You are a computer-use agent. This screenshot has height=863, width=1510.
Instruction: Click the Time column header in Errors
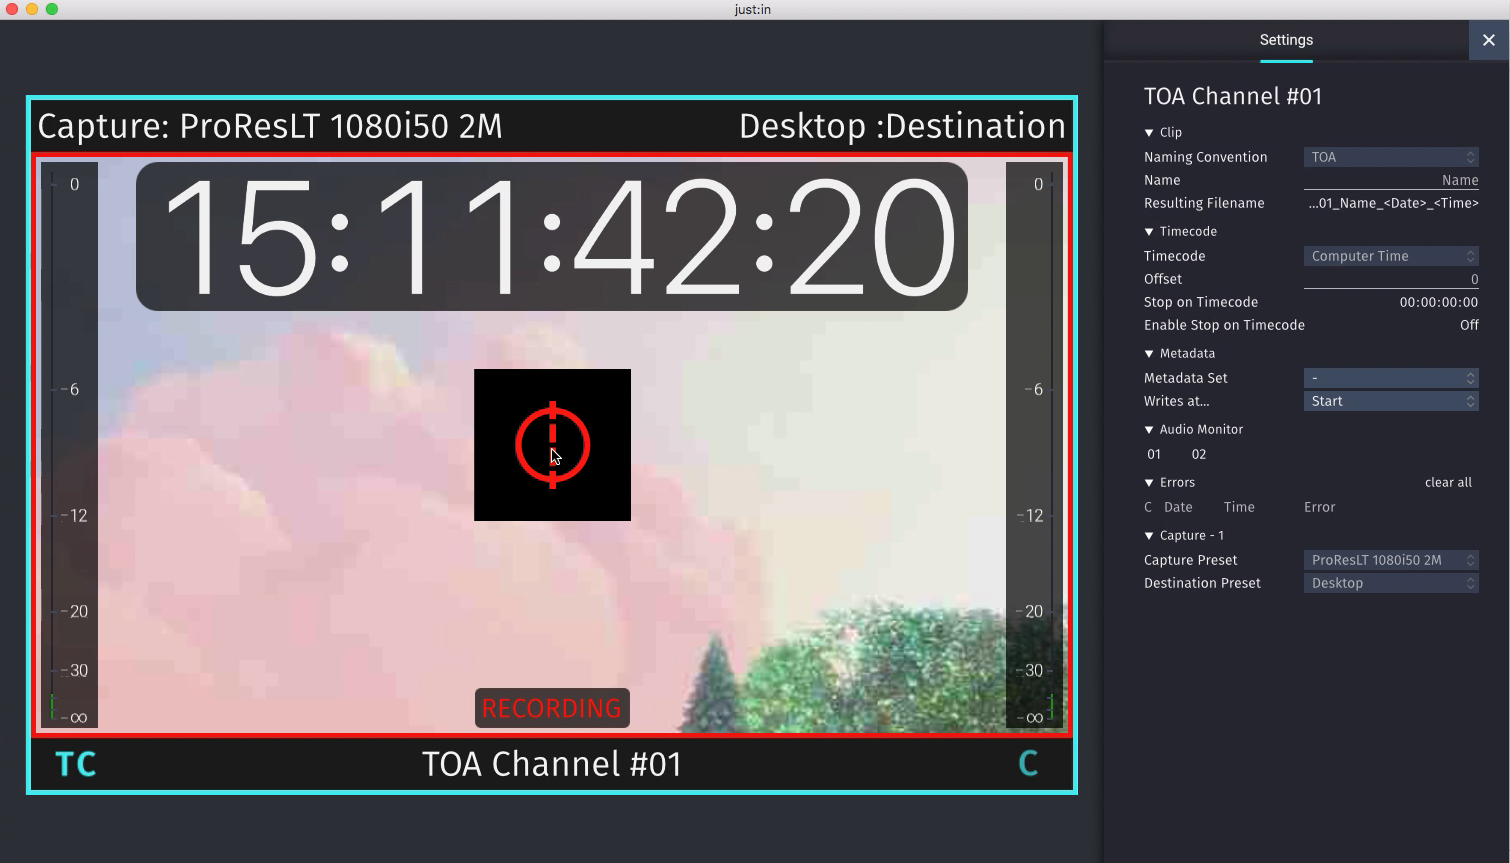(1239, 507)
